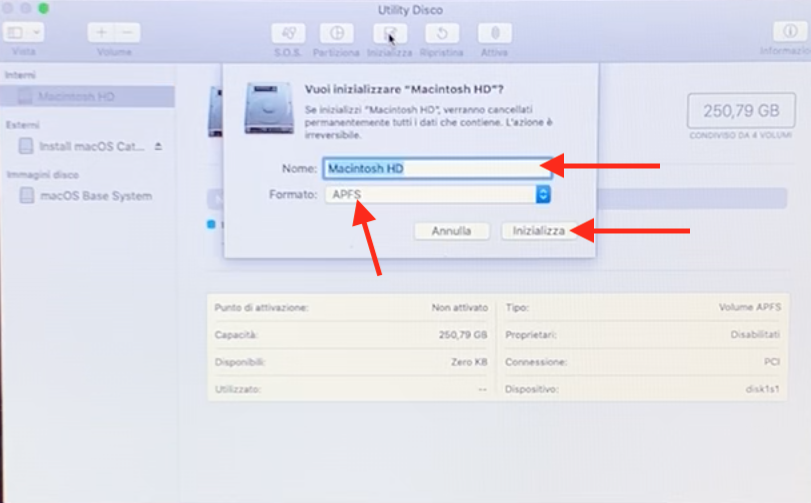The width and height of the screenshot is (811, 503).
Task: Click the Attiva mount icon
Action: pyautogui.click(x=494, y=34)
